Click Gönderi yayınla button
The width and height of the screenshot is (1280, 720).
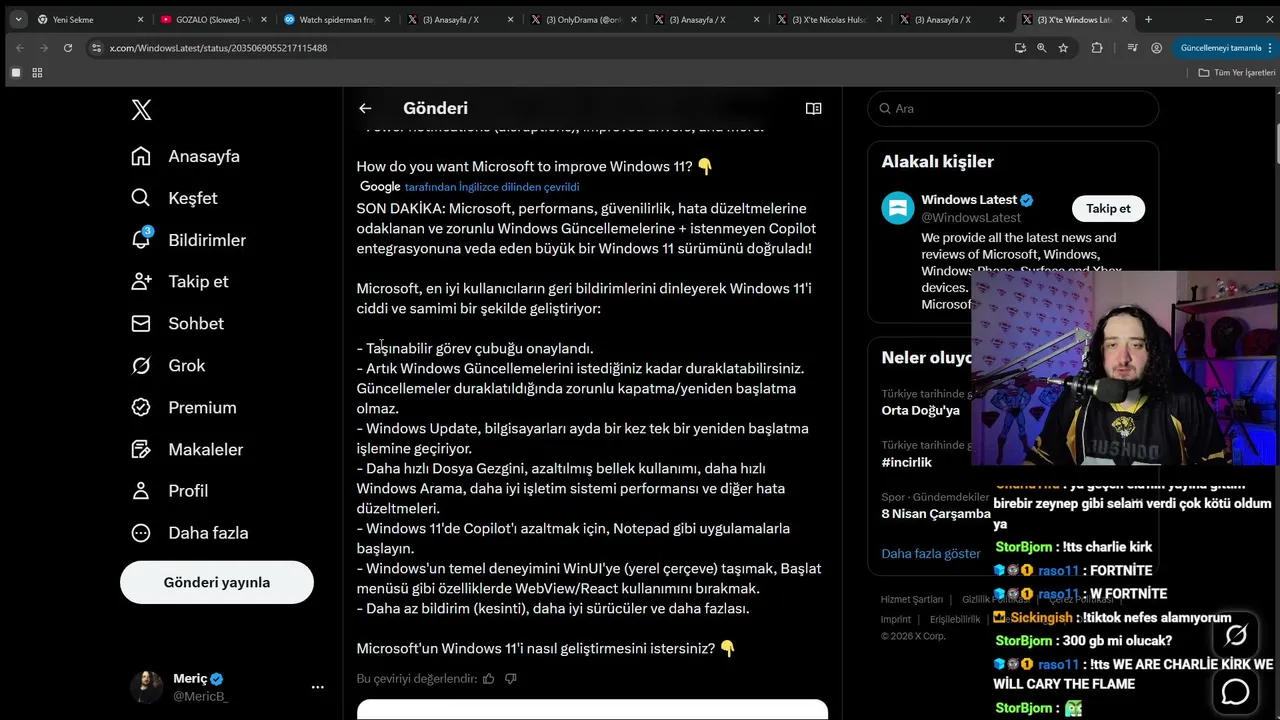pos(217,582)
